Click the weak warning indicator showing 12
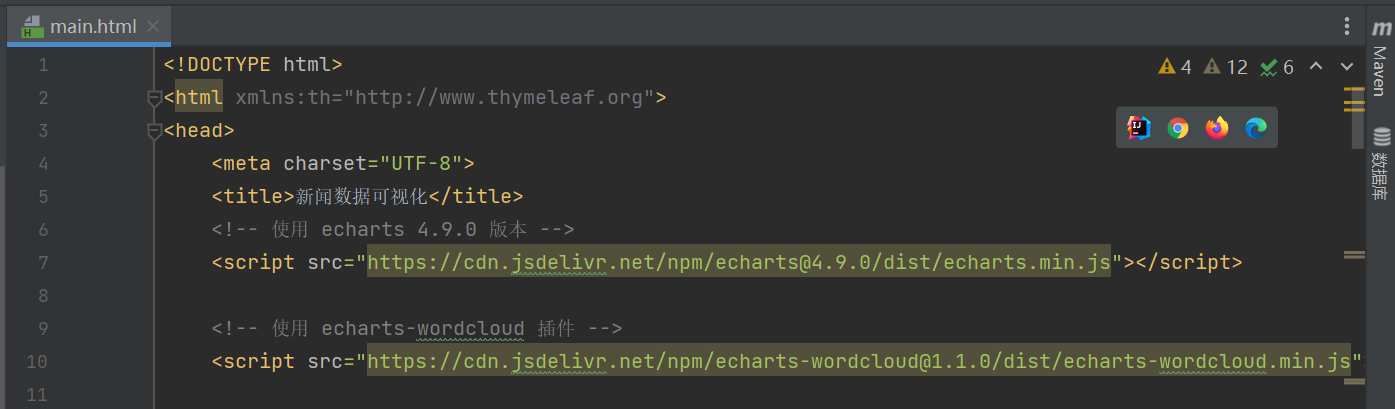The image size is (1395, 409). pos(1226,67)
